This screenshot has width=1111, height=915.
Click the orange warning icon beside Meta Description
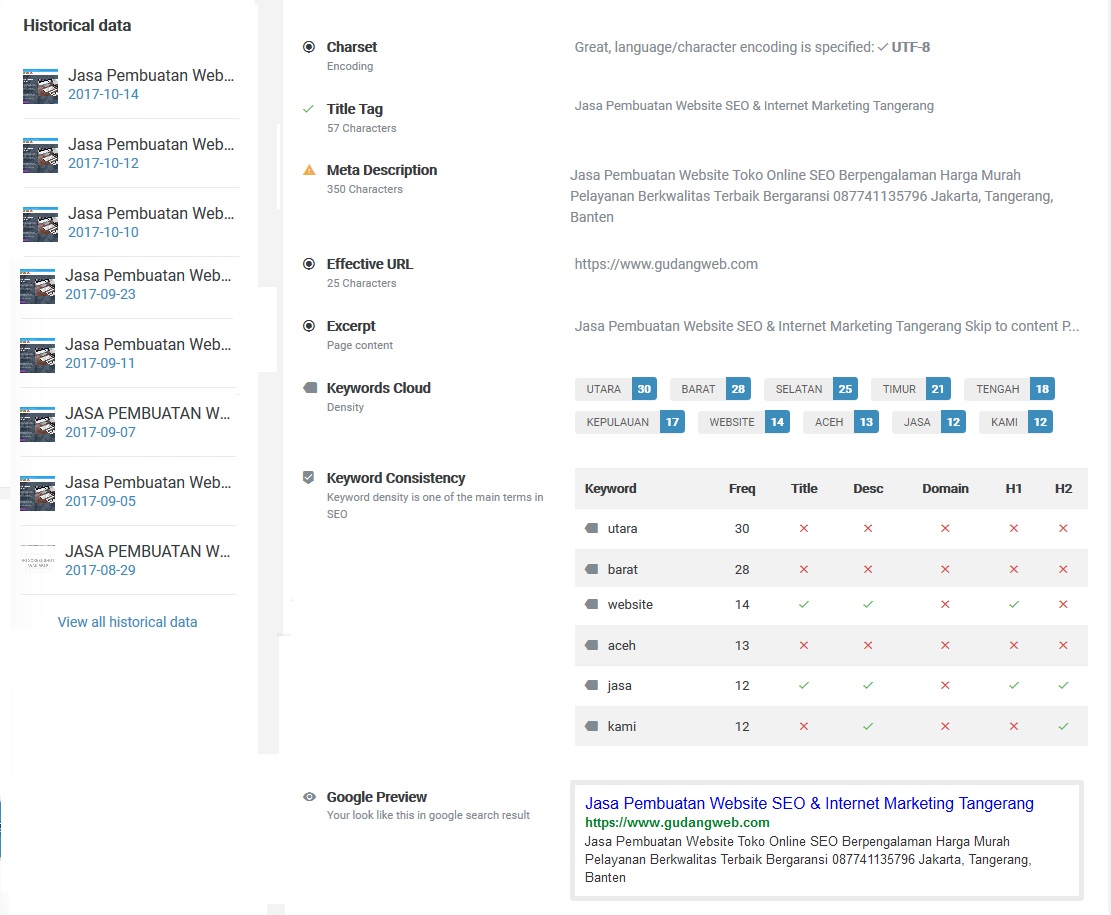[x=309, y=170]
